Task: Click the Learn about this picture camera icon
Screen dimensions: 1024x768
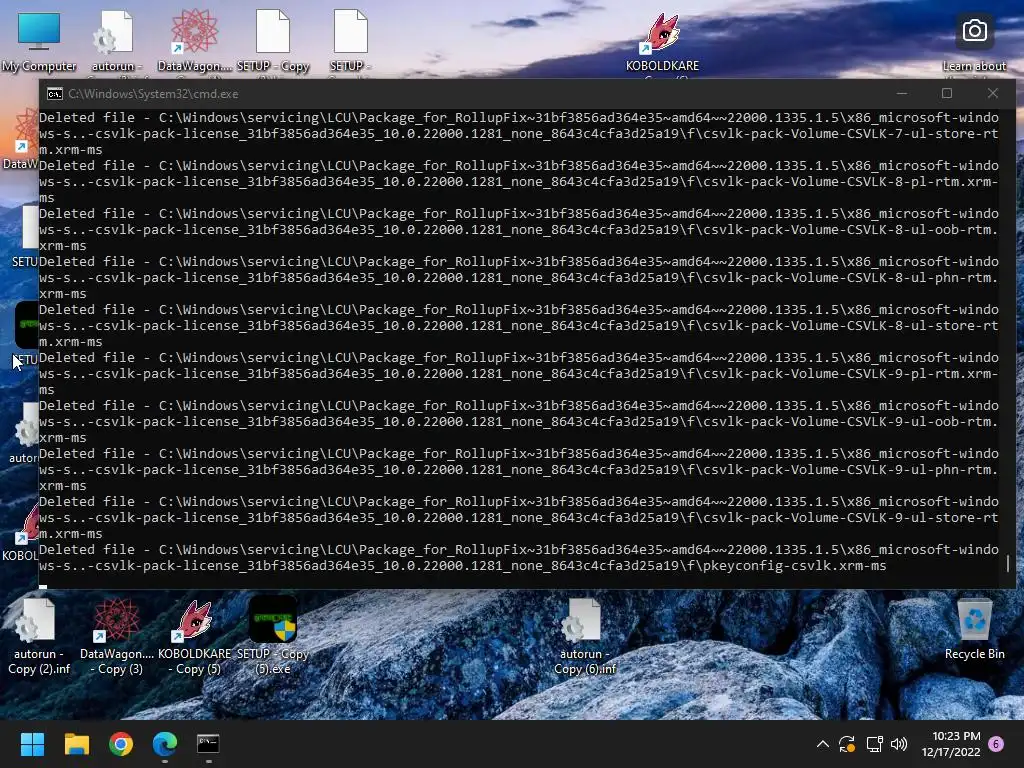Action: 974,31
